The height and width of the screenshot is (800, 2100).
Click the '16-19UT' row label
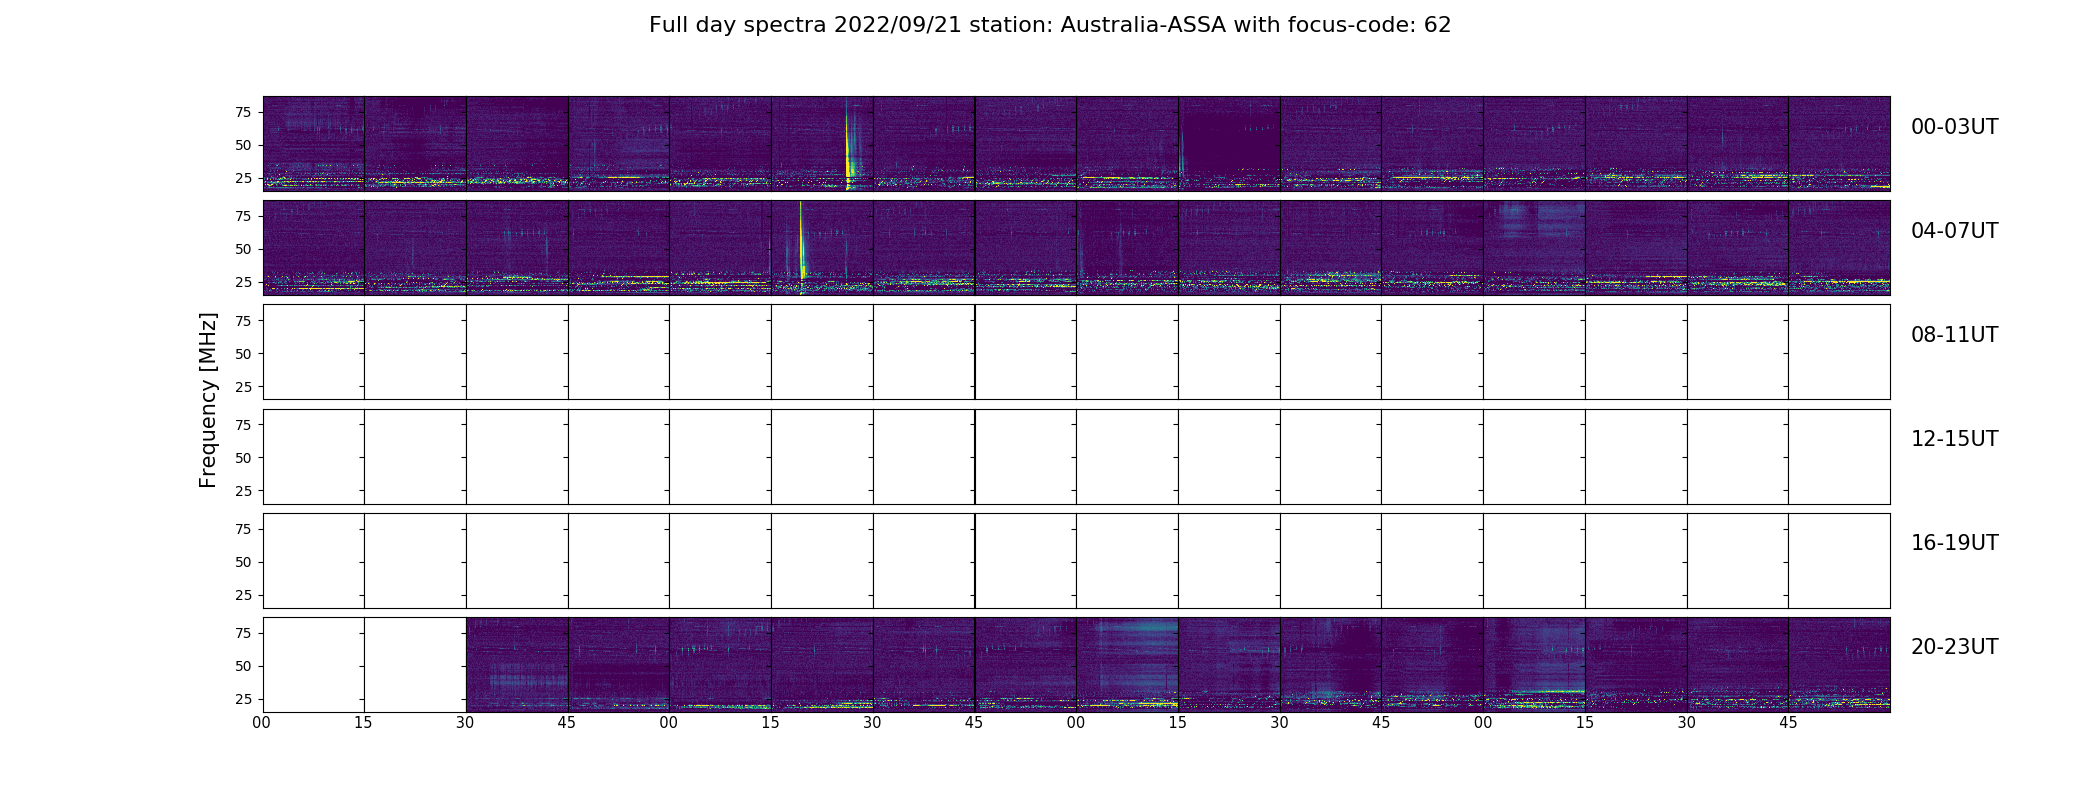click(x=1954, y=543)
